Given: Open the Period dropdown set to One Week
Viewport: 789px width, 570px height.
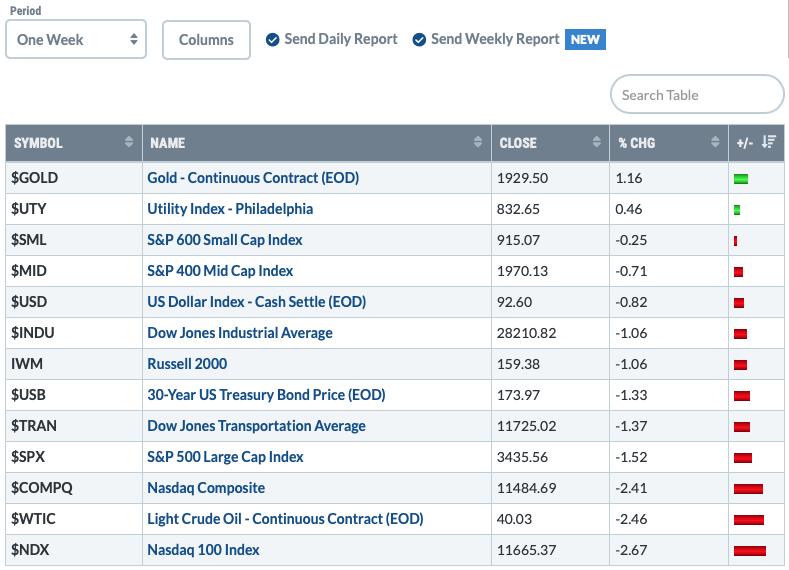Looking at the screenshot, I should coord(76,39).
